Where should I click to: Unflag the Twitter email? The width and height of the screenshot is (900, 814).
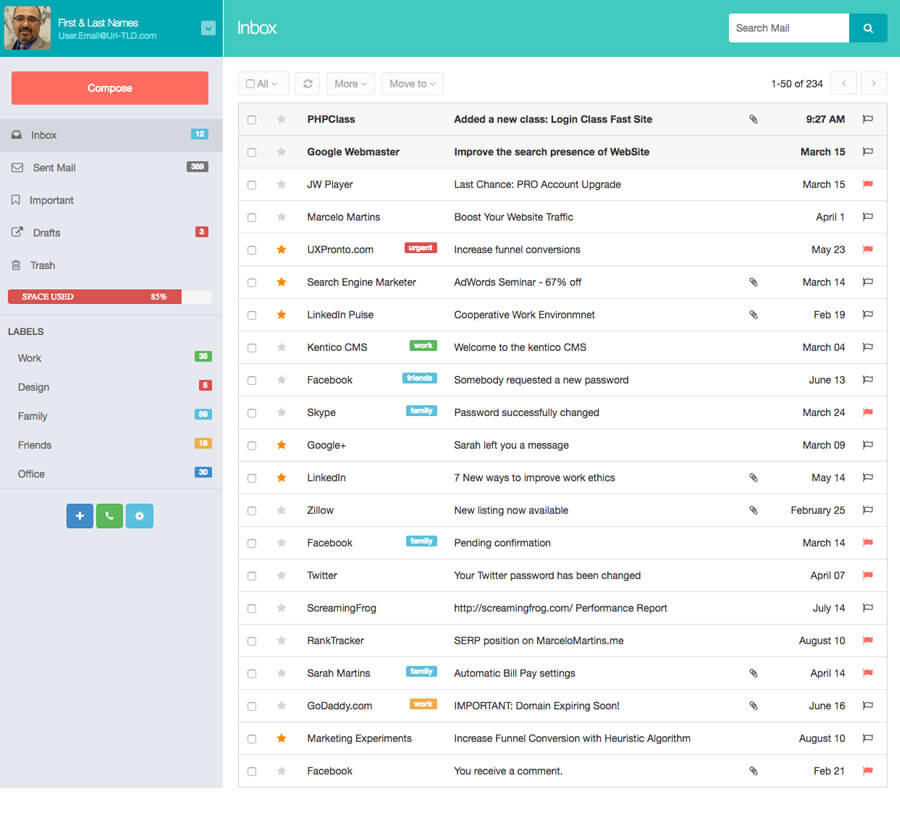(868, 575)
